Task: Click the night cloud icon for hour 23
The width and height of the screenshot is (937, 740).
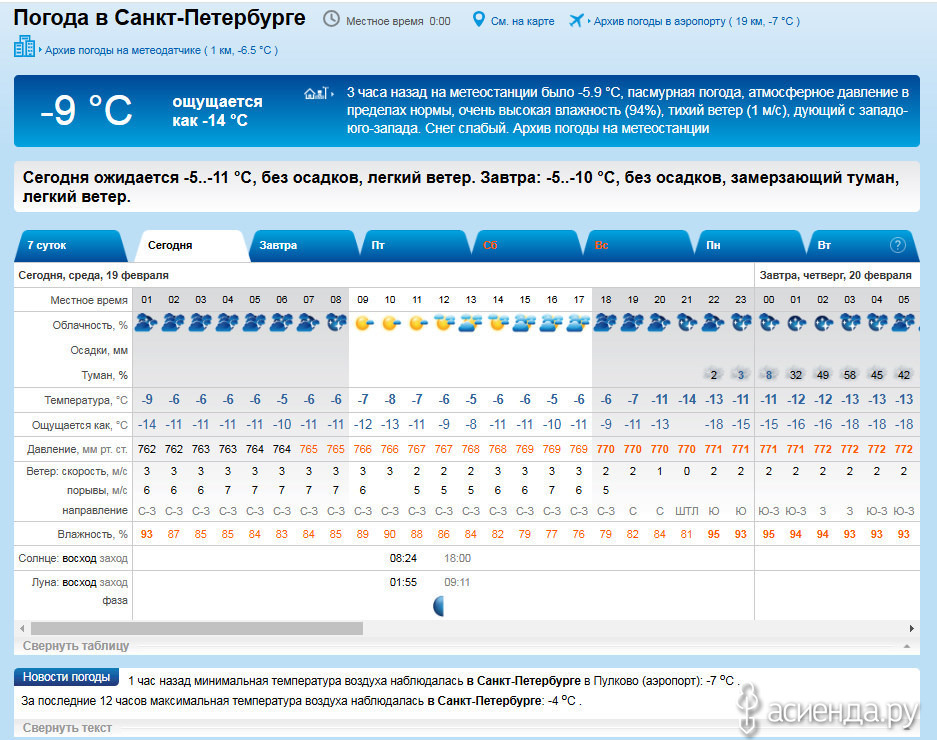Action: pyautogui.click(x=741, y=323)
